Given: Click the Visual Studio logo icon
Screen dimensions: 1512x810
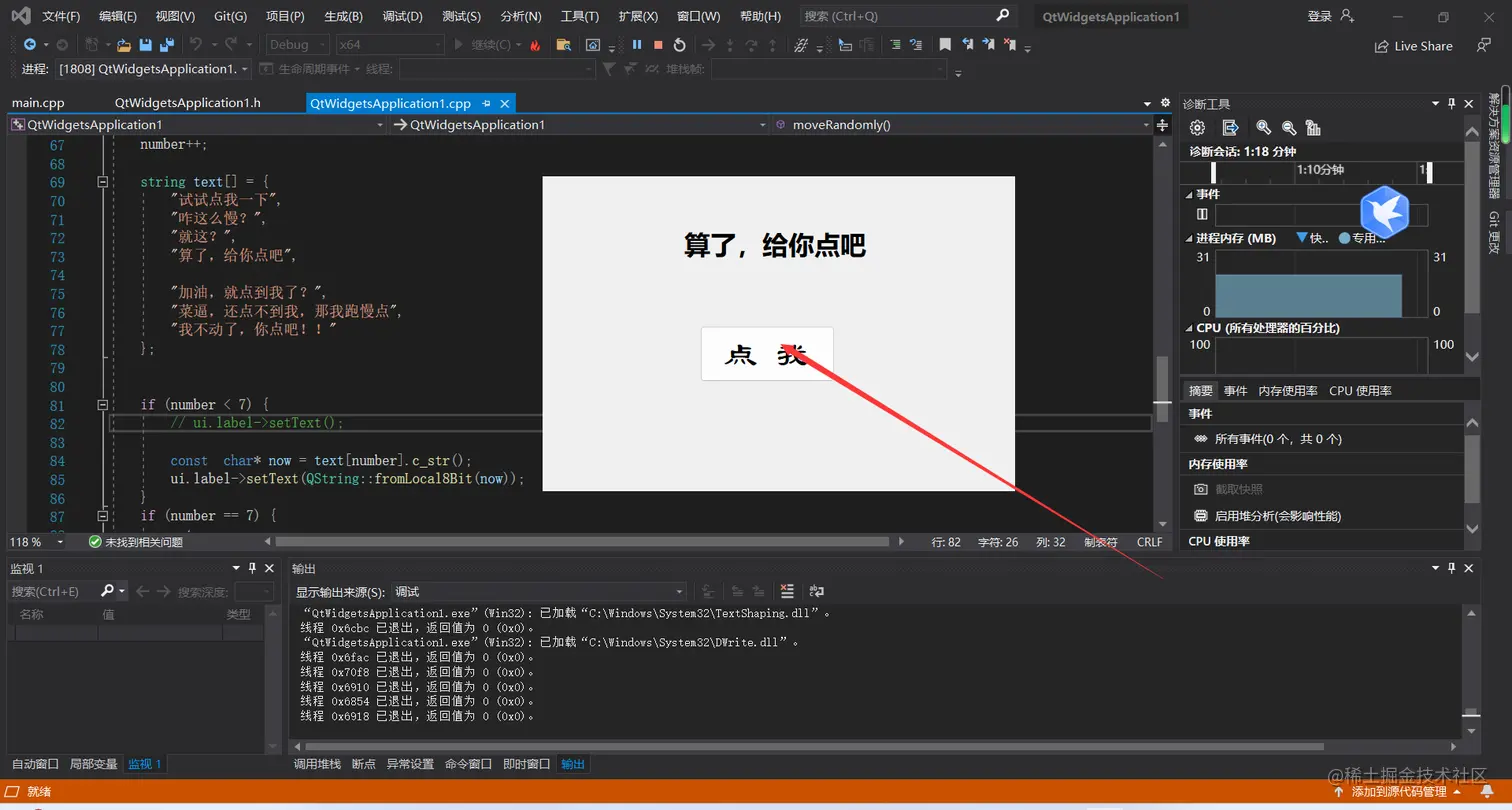Looking at the screenshot, I should click(x=20, y=16).
